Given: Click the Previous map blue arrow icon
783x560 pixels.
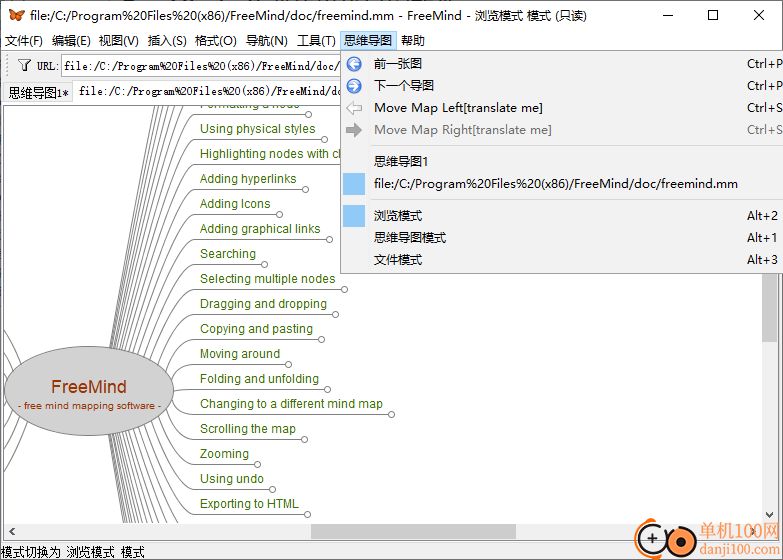Looking at the screenshot, I should click(354, 64).
